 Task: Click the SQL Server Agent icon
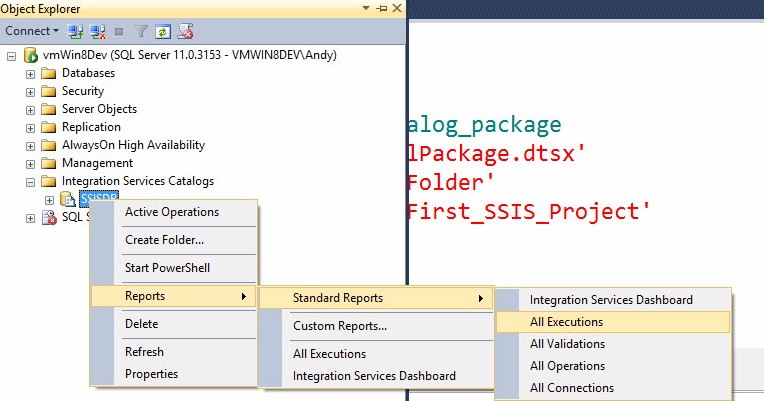point(49,217)
